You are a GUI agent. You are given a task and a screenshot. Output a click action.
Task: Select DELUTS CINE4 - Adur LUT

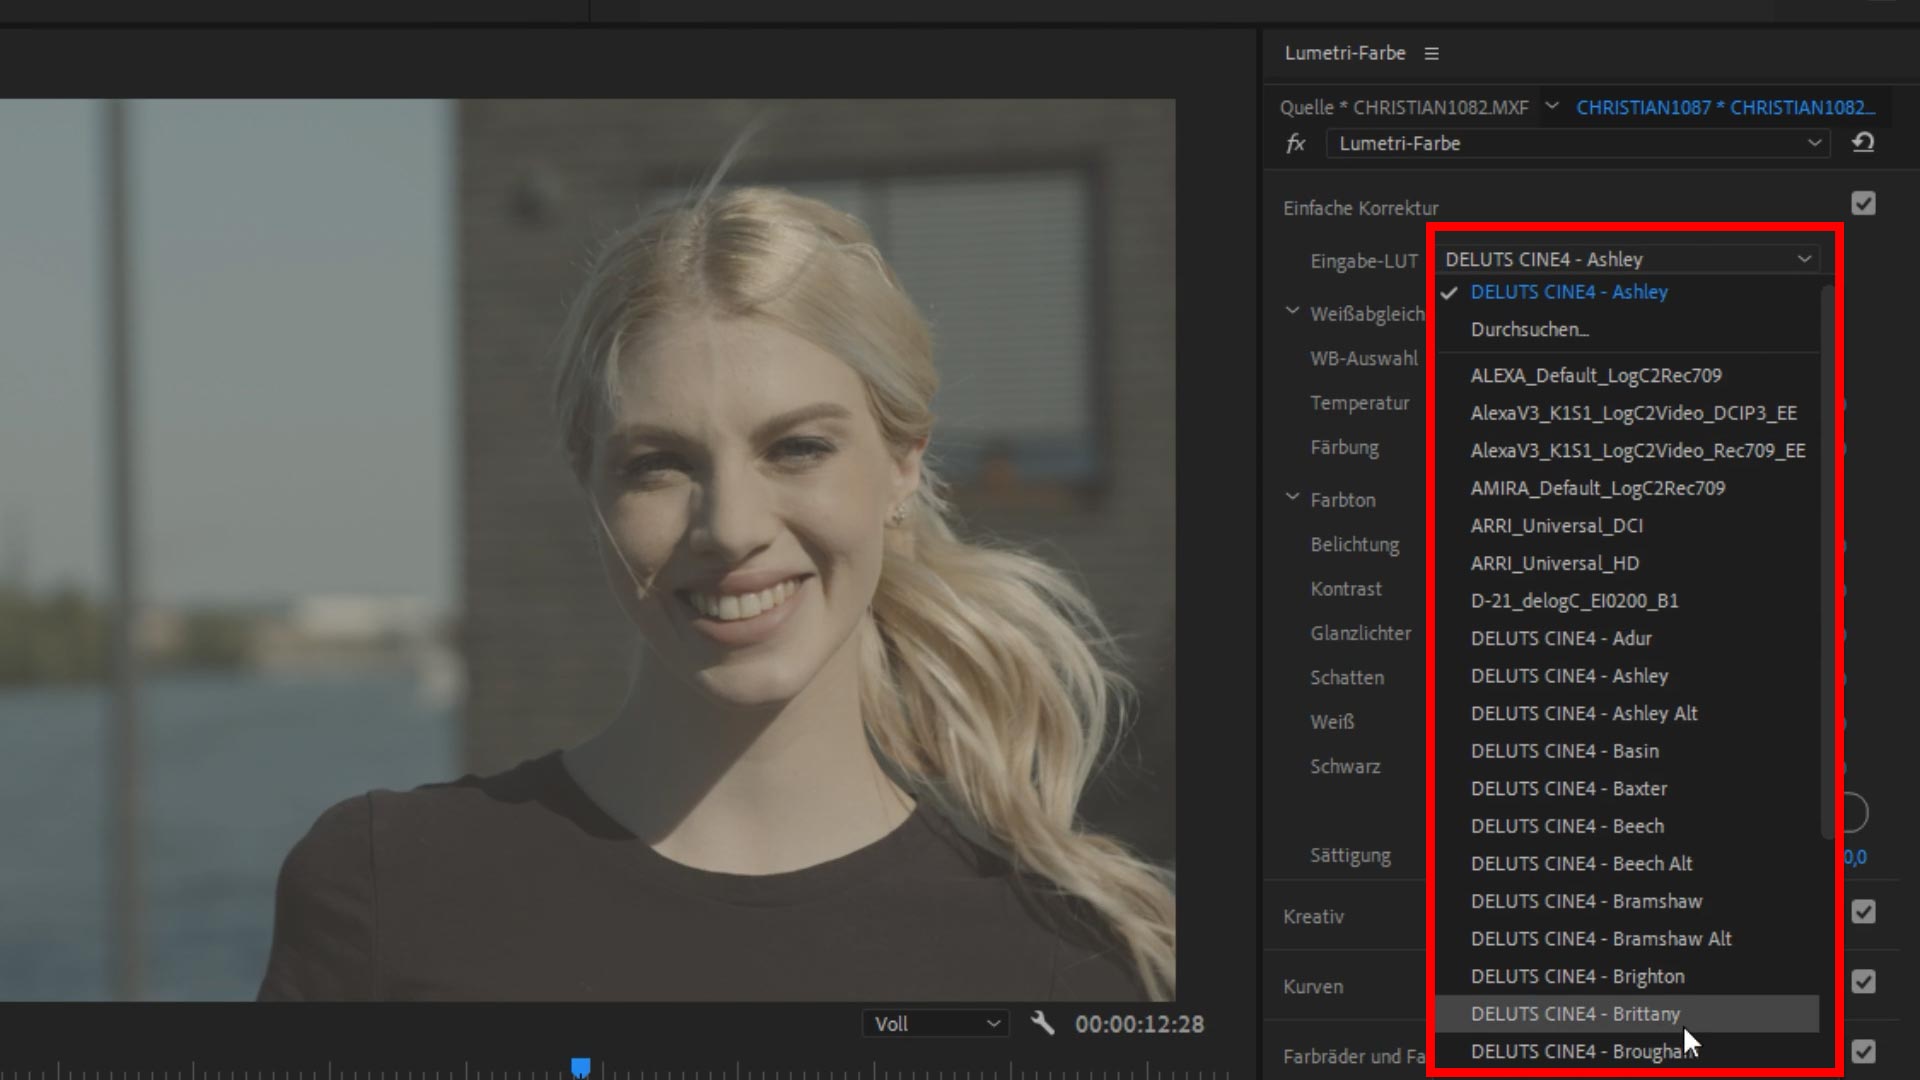(1628, 638)
